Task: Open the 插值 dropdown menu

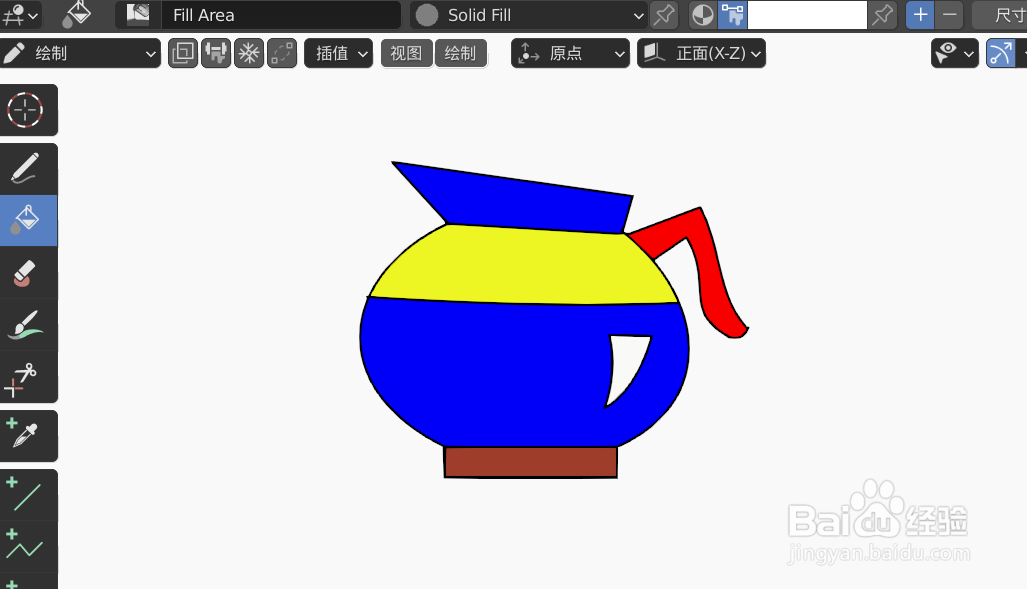Action: point(339,53)
